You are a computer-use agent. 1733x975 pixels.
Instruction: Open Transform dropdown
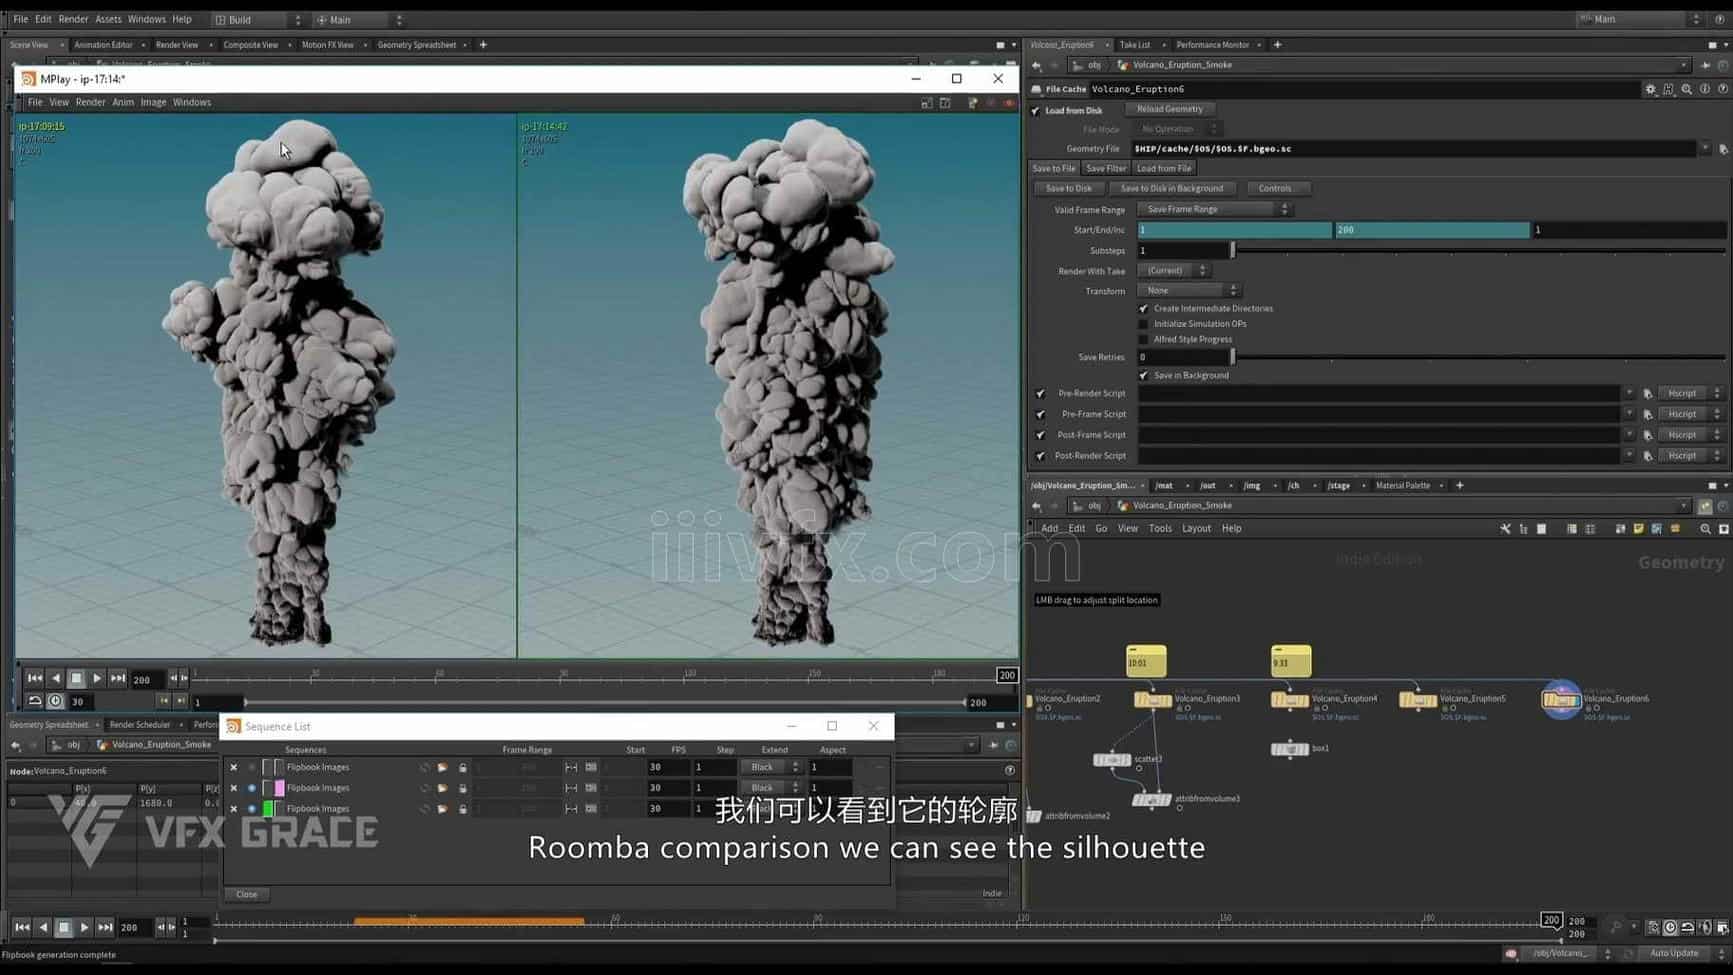pos(1189,291)
